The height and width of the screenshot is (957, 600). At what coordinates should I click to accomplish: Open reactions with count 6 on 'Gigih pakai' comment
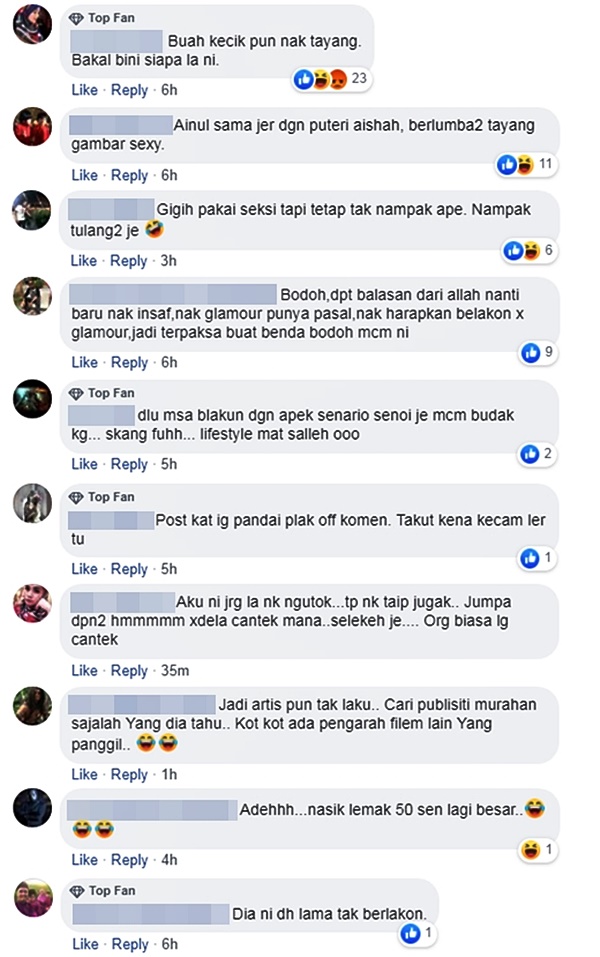pyautogui.click(x=529, y=250)
